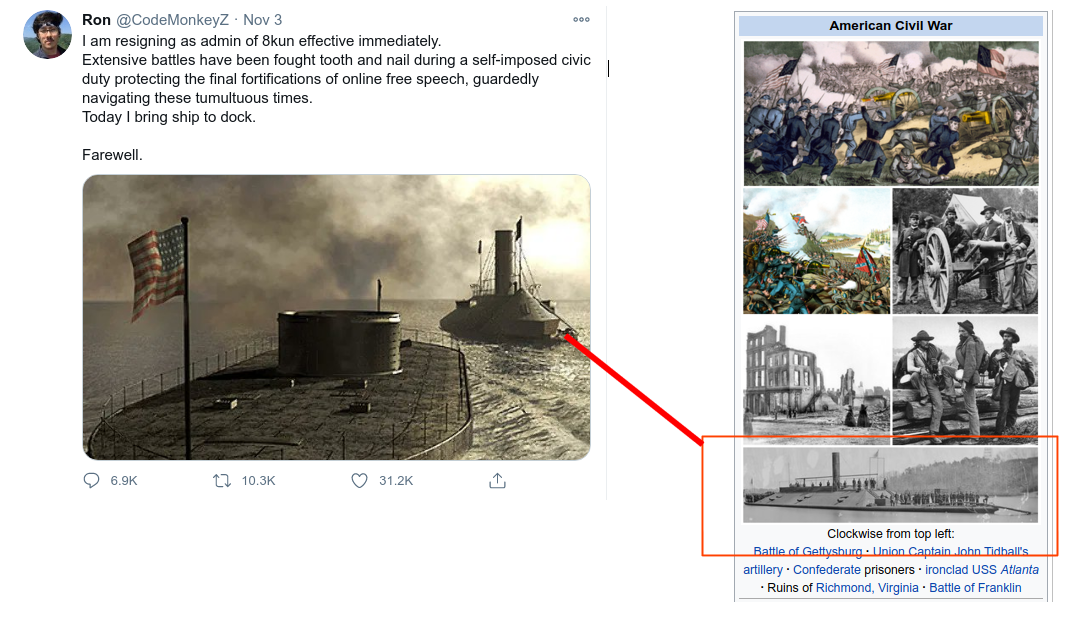Click the display name Ron
This screenshot has height=621, width=1078.
[x=96, y=20]
